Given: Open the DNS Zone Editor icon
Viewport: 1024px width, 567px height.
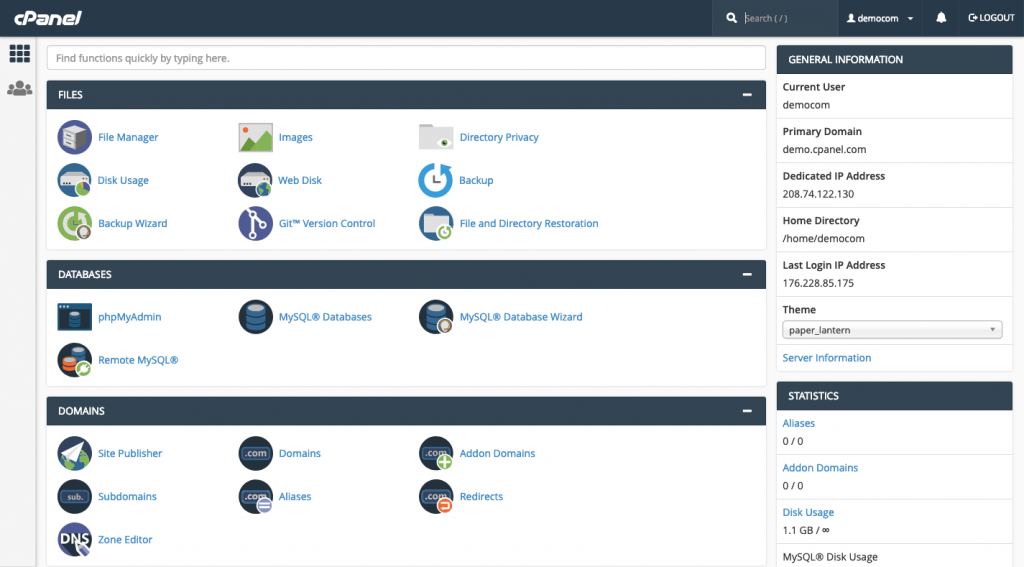Looking at the screenshot, I should coord(74,540).
